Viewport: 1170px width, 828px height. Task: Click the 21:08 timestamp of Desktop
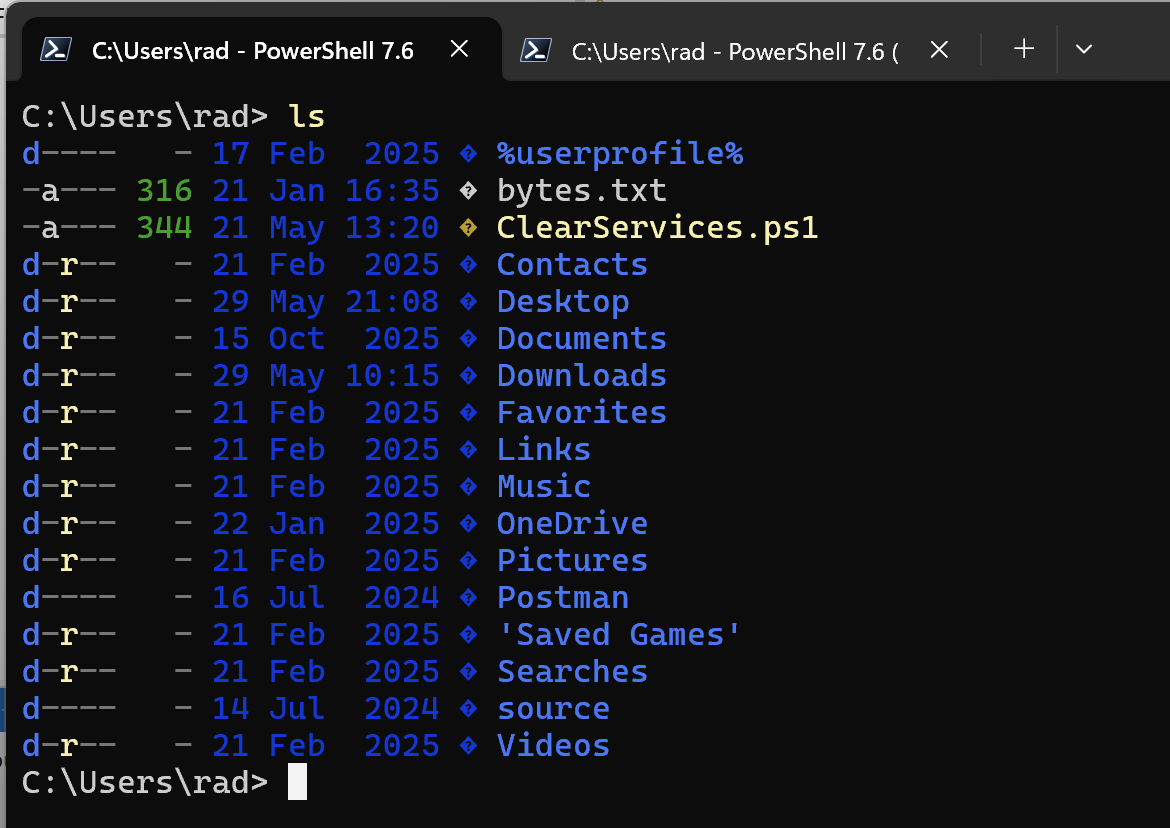coord(392,302)
